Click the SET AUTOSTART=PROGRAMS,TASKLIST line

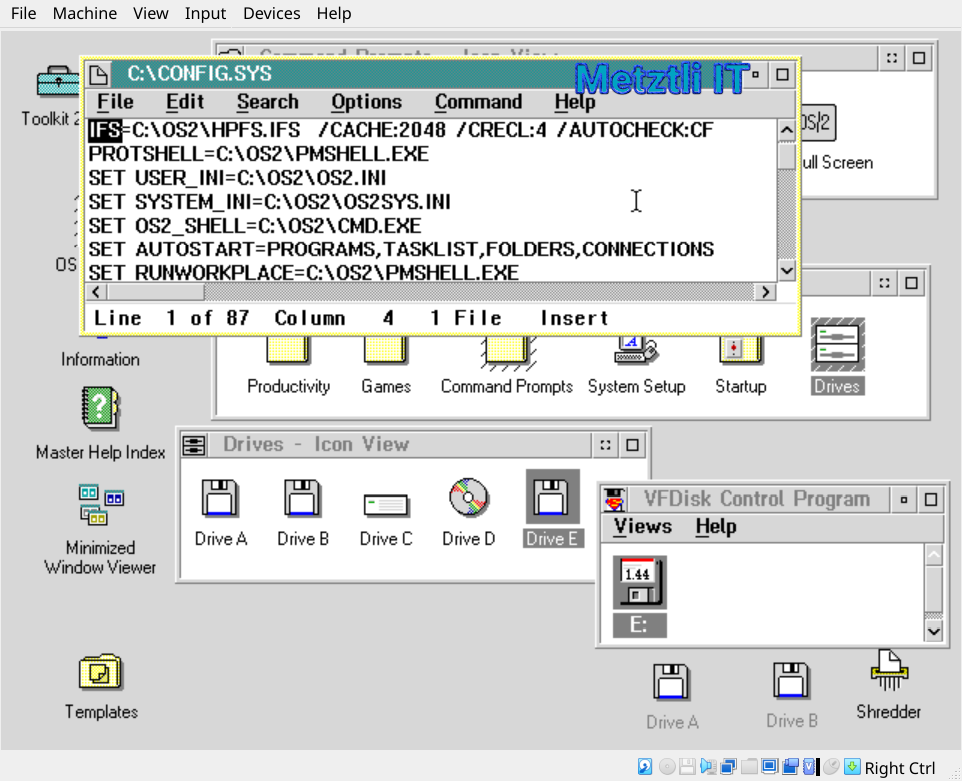coord(401,249)
